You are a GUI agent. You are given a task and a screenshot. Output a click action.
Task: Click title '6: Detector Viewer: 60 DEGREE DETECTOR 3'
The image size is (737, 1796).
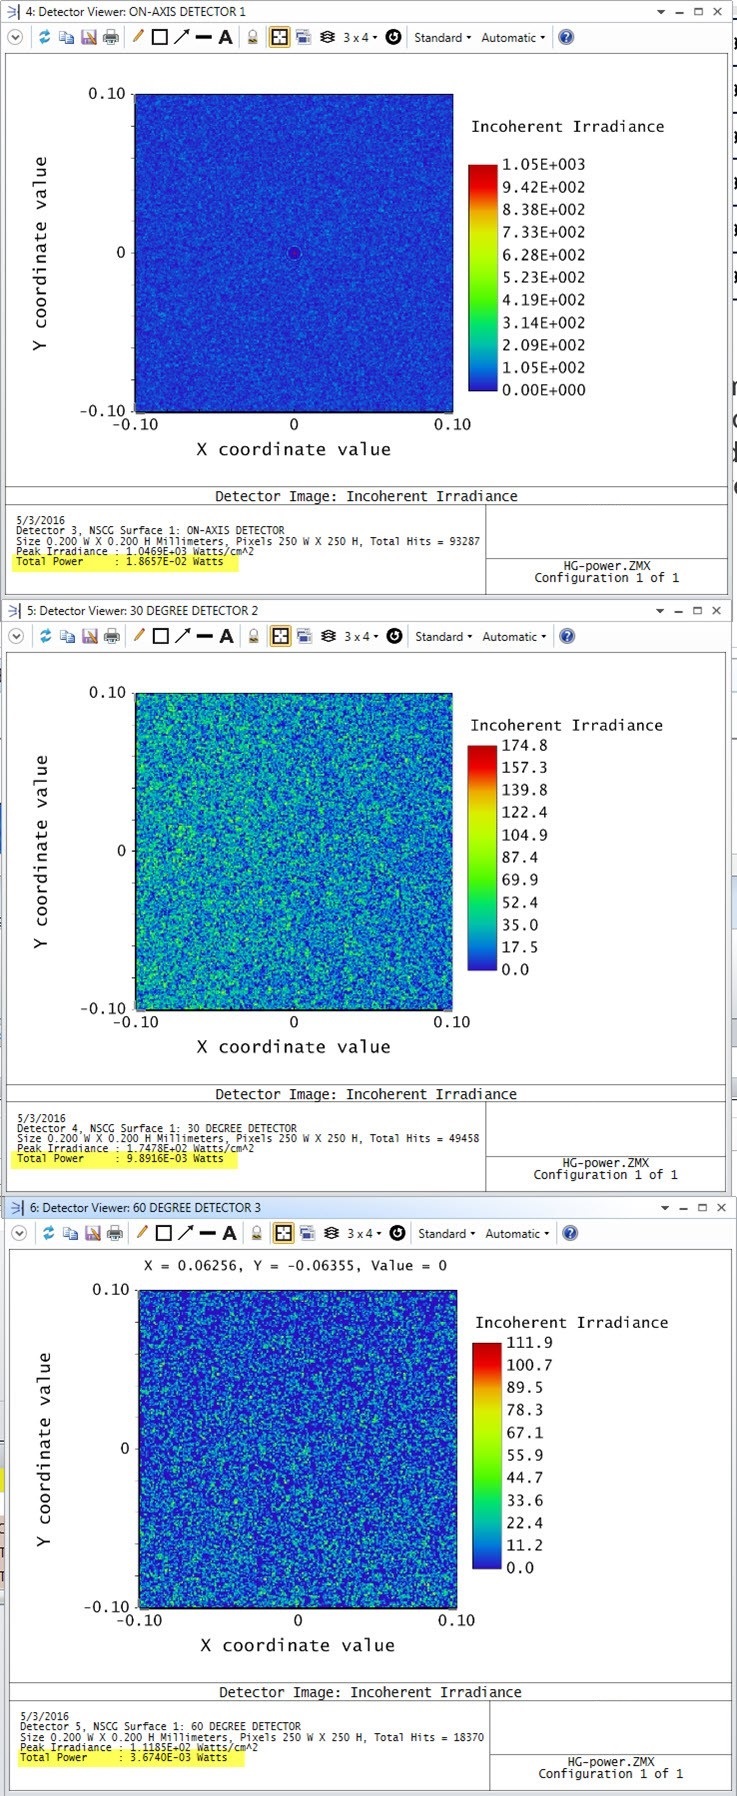click(x=145, y=1207)
